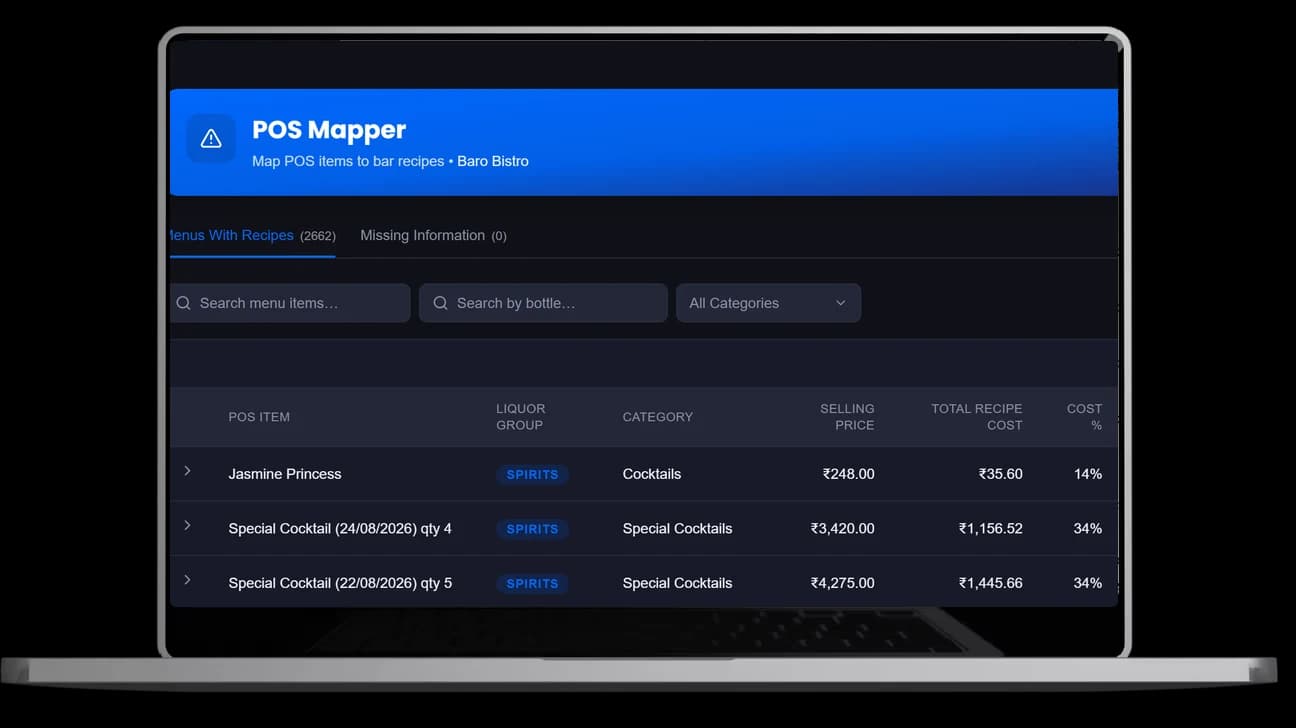Click the magnifier icon in Search by bottle
Viewport: 1296px width, 728px height.
pos(440,303)
